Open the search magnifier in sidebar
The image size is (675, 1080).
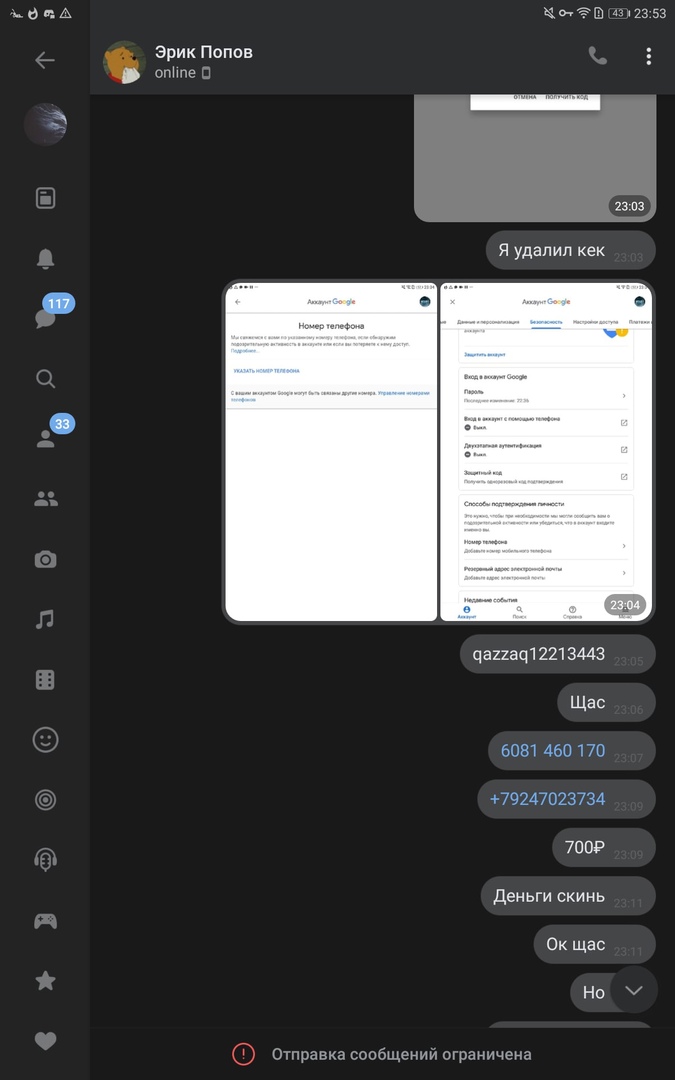(45, 378)
